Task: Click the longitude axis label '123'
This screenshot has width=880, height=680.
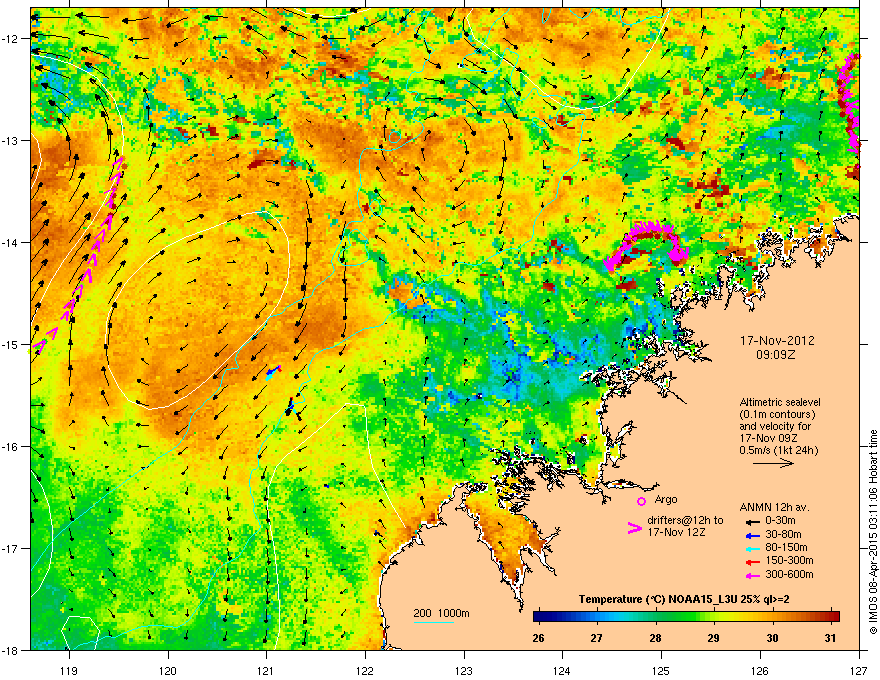Action: 464,670
